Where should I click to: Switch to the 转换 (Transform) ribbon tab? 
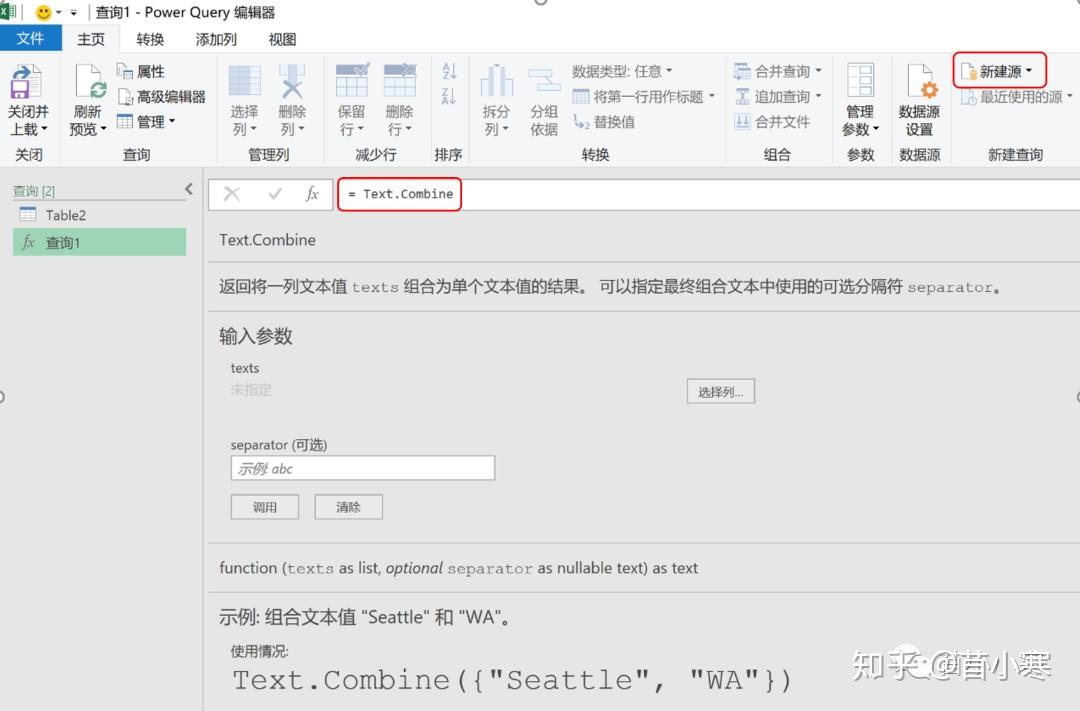pos(148,39)
